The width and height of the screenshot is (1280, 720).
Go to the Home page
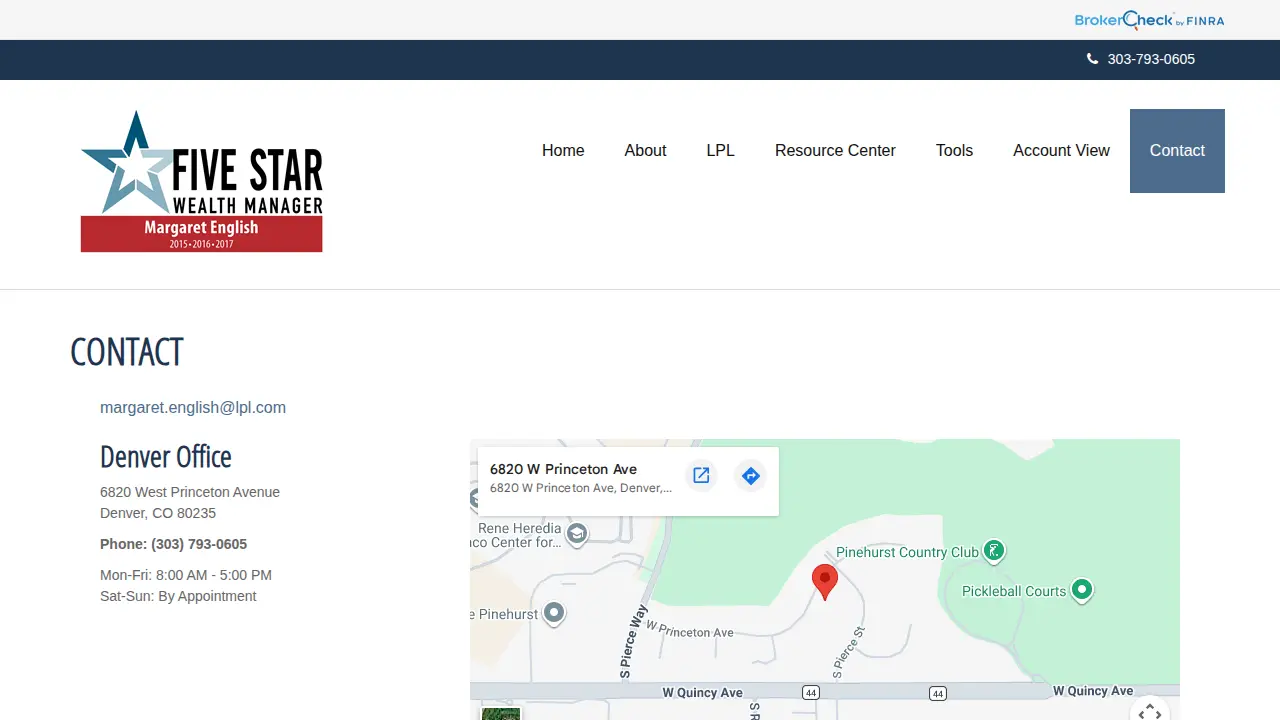click(563, 151)
